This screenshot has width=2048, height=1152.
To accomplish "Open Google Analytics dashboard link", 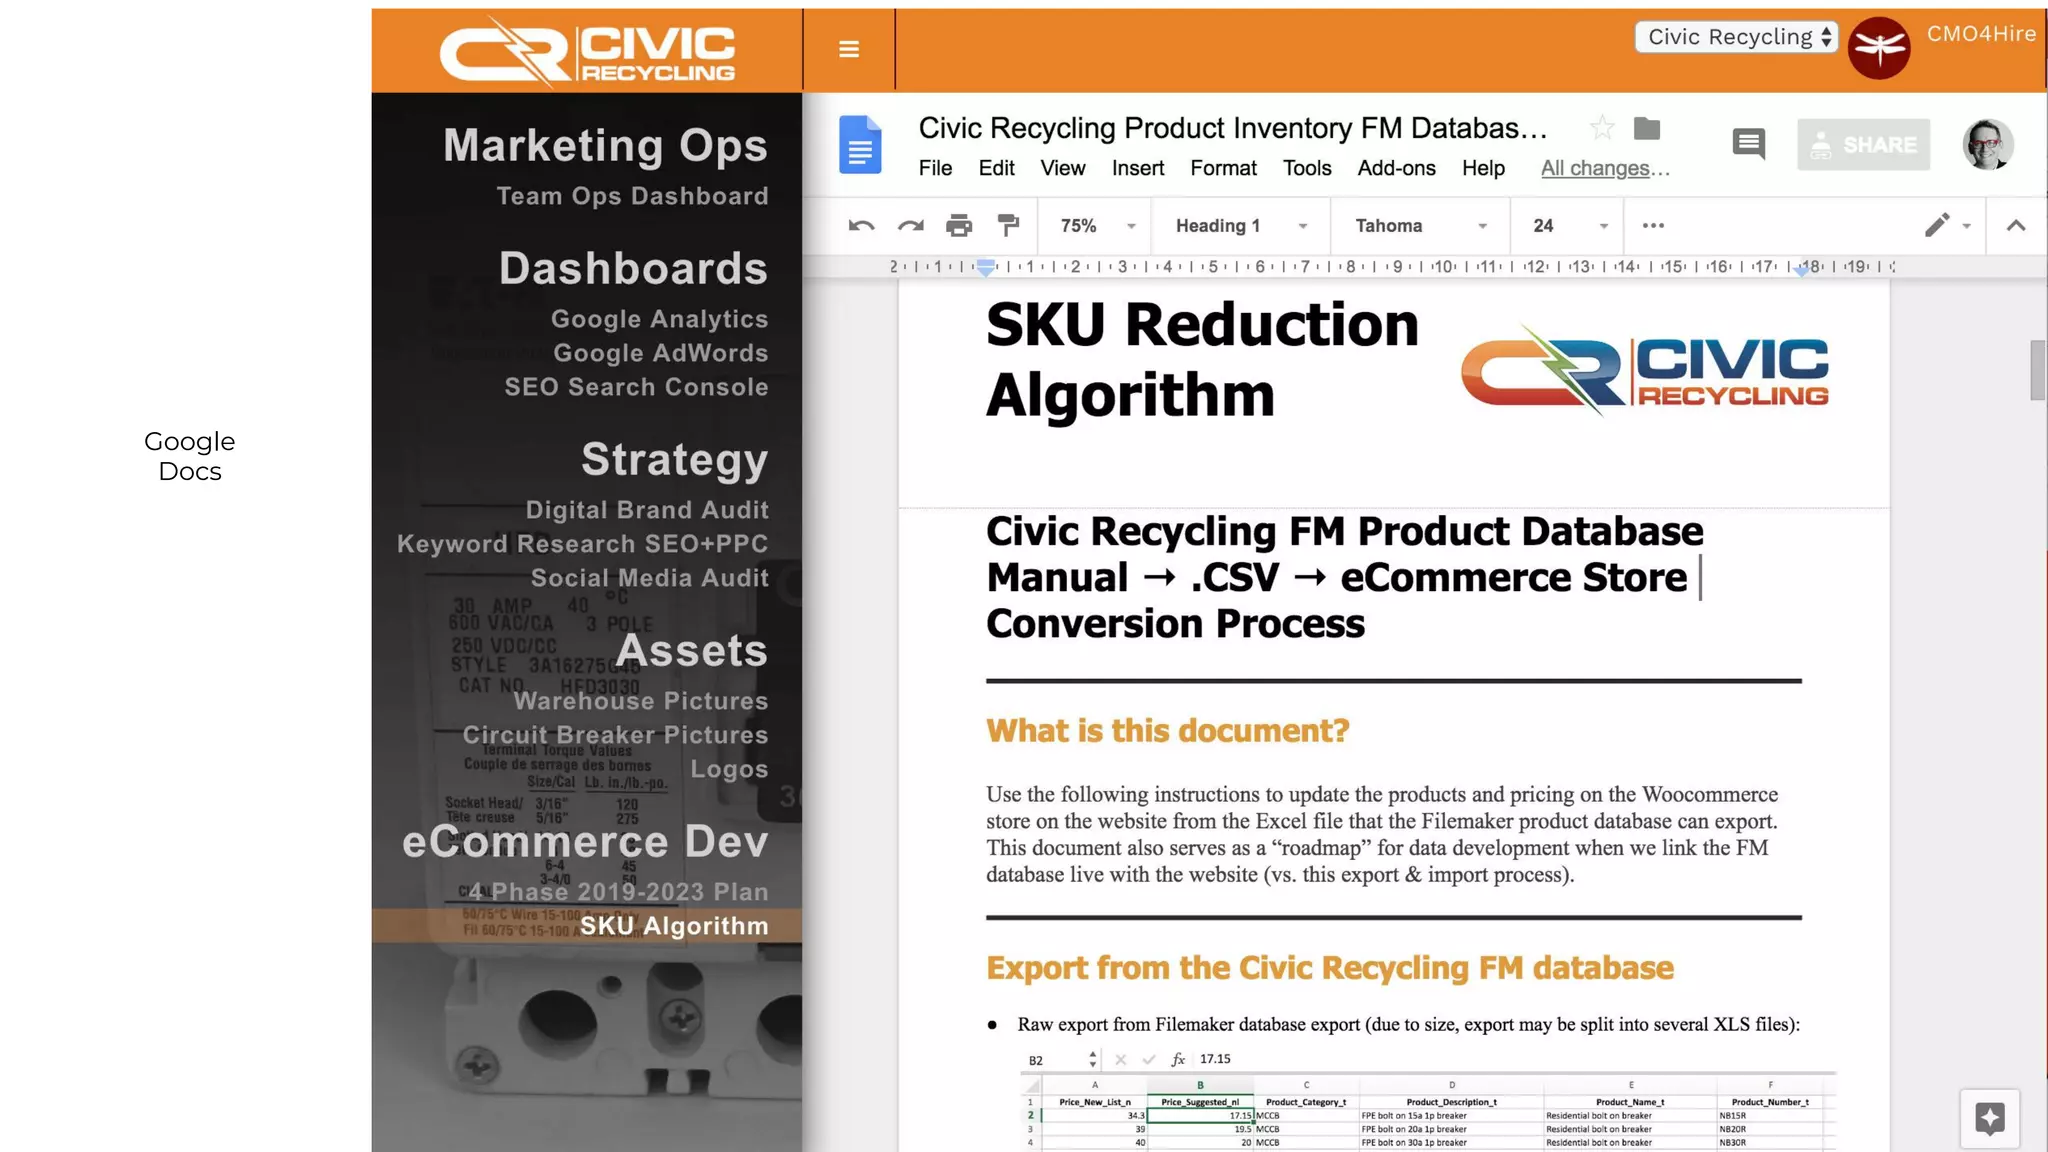I will [x=659, y=319].
